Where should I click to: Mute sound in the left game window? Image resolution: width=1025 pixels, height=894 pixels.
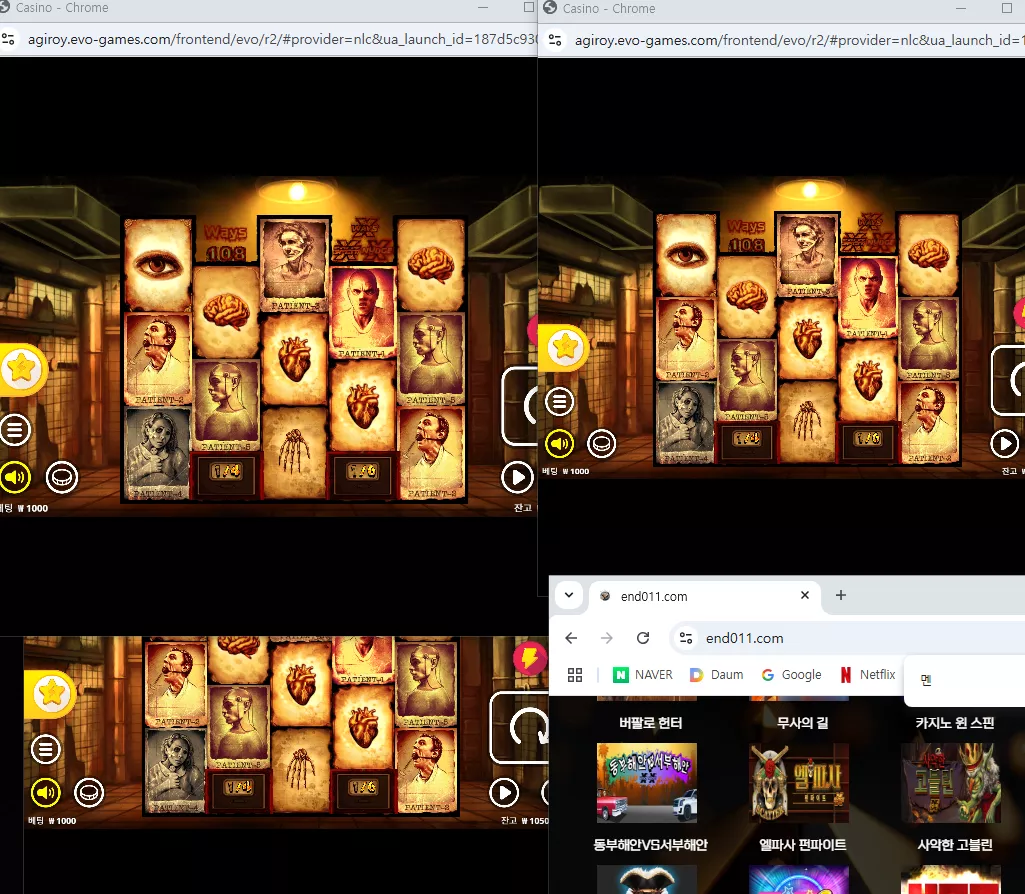pyautogui.click(x=14, y=478)
